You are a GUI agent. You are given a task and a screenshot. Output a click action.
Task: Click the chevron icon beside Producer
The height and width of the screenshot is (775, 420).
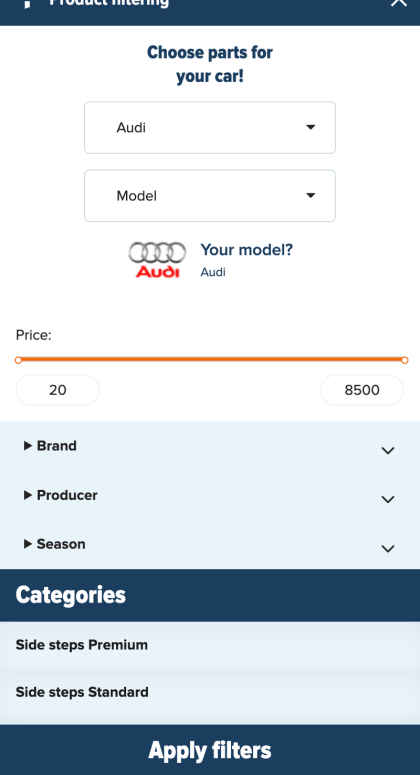(x=388, y=499)
